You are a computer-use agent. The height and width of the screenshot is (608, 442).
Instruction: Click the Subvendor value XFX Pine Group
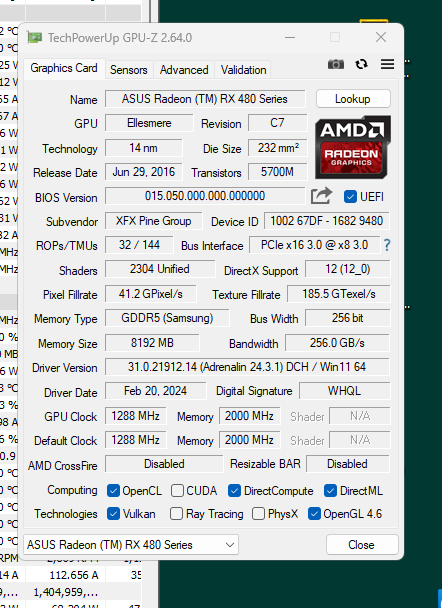[154, 221]
